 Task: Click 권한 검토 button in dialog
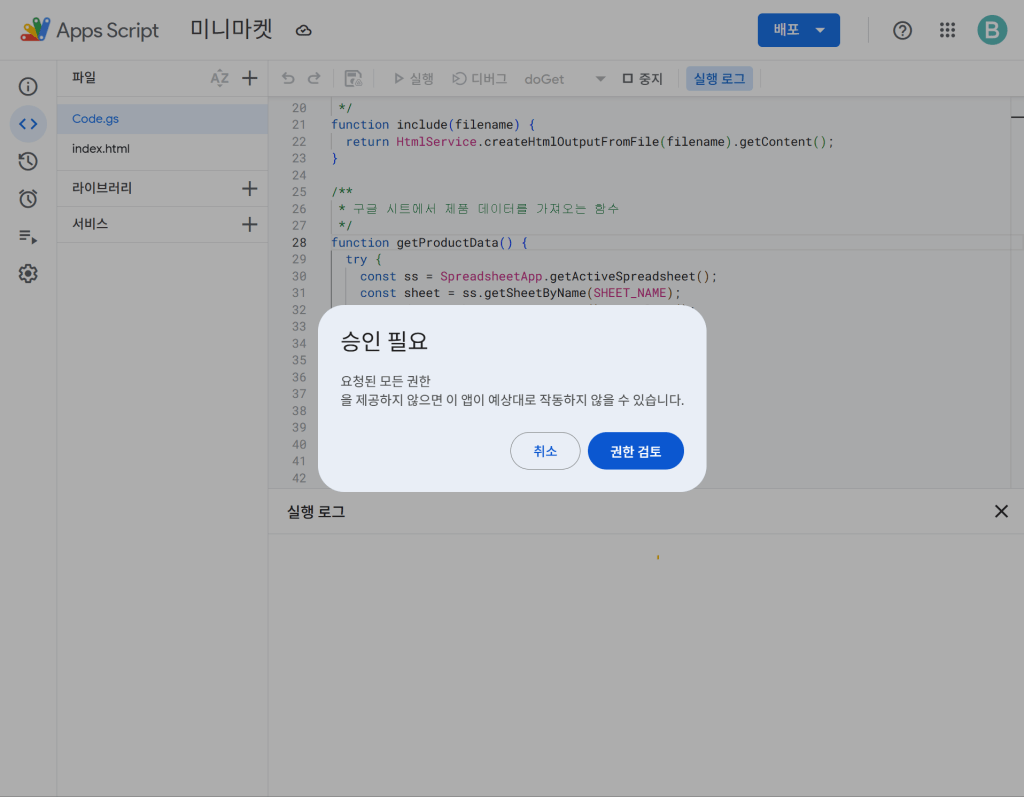tap(635, 451)
